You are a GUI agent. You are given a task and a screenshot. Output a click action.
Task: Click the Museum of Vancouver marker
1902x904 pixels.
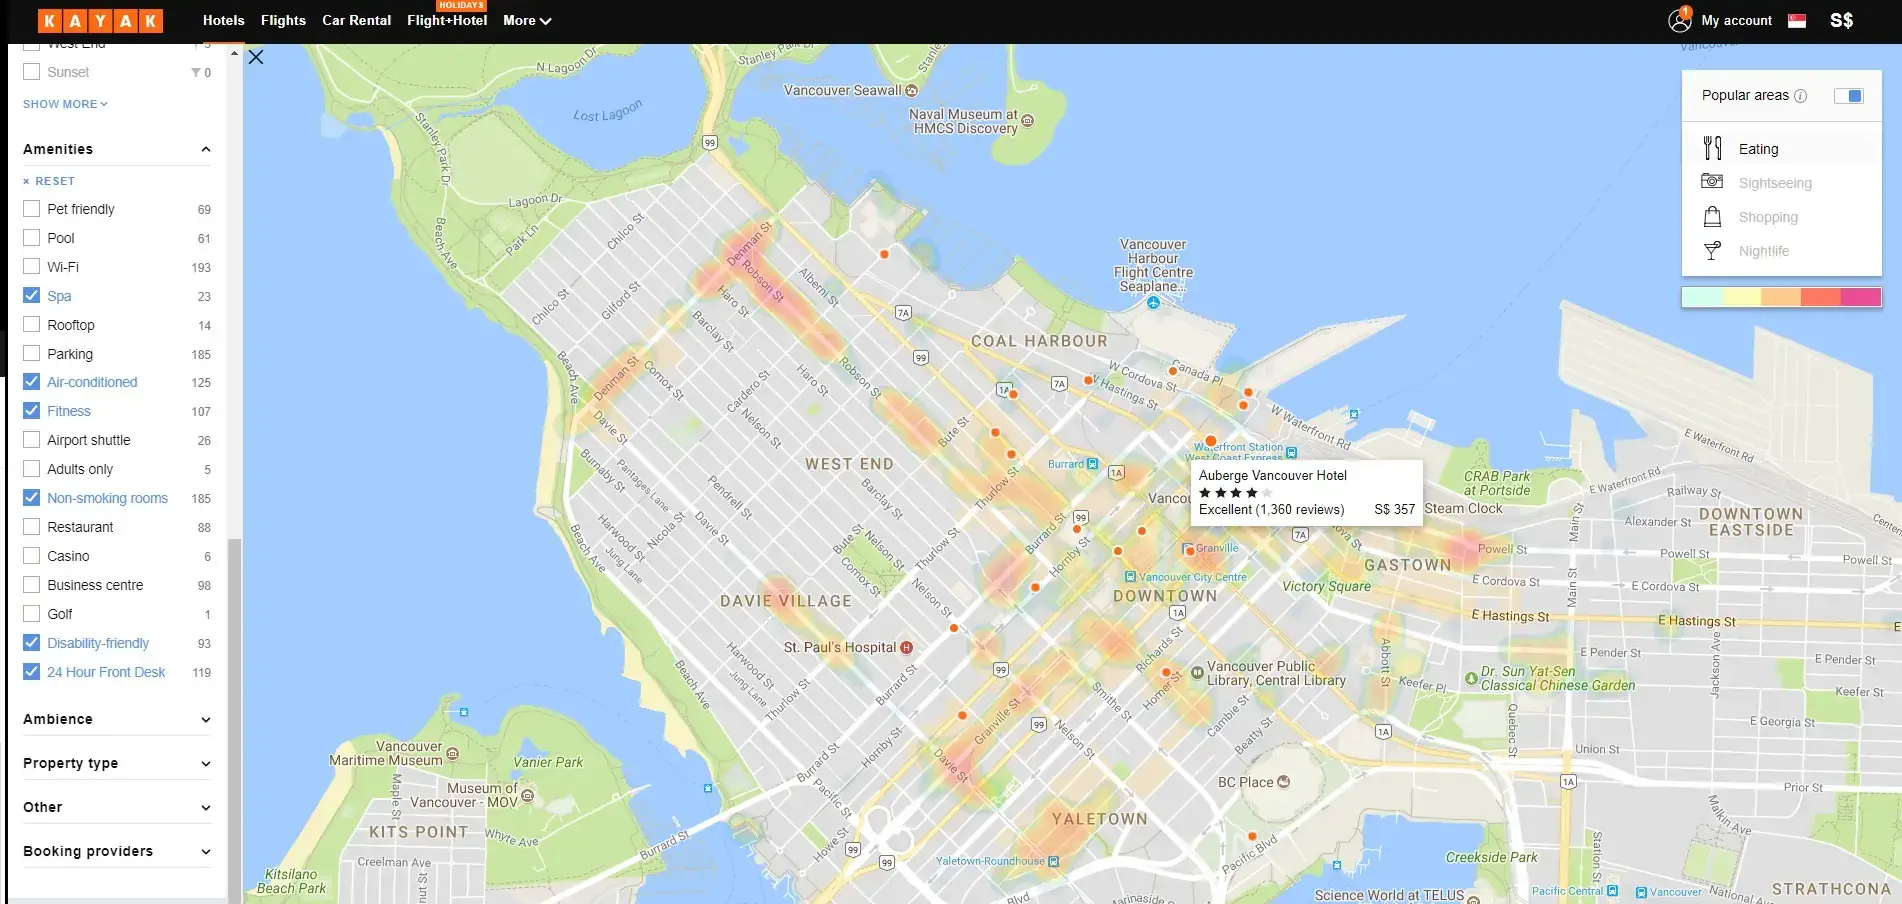click(527, 796)
